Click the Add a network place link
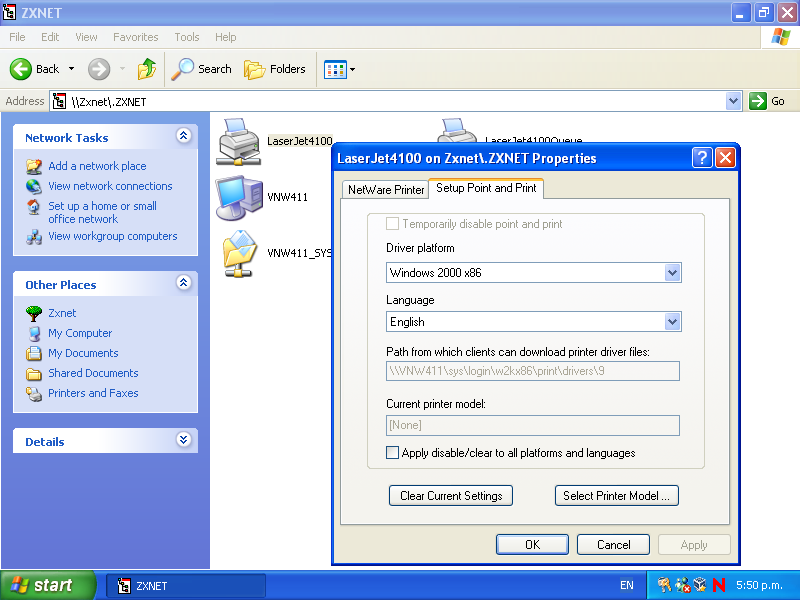 pyautogui.click(x=97, y=166)
